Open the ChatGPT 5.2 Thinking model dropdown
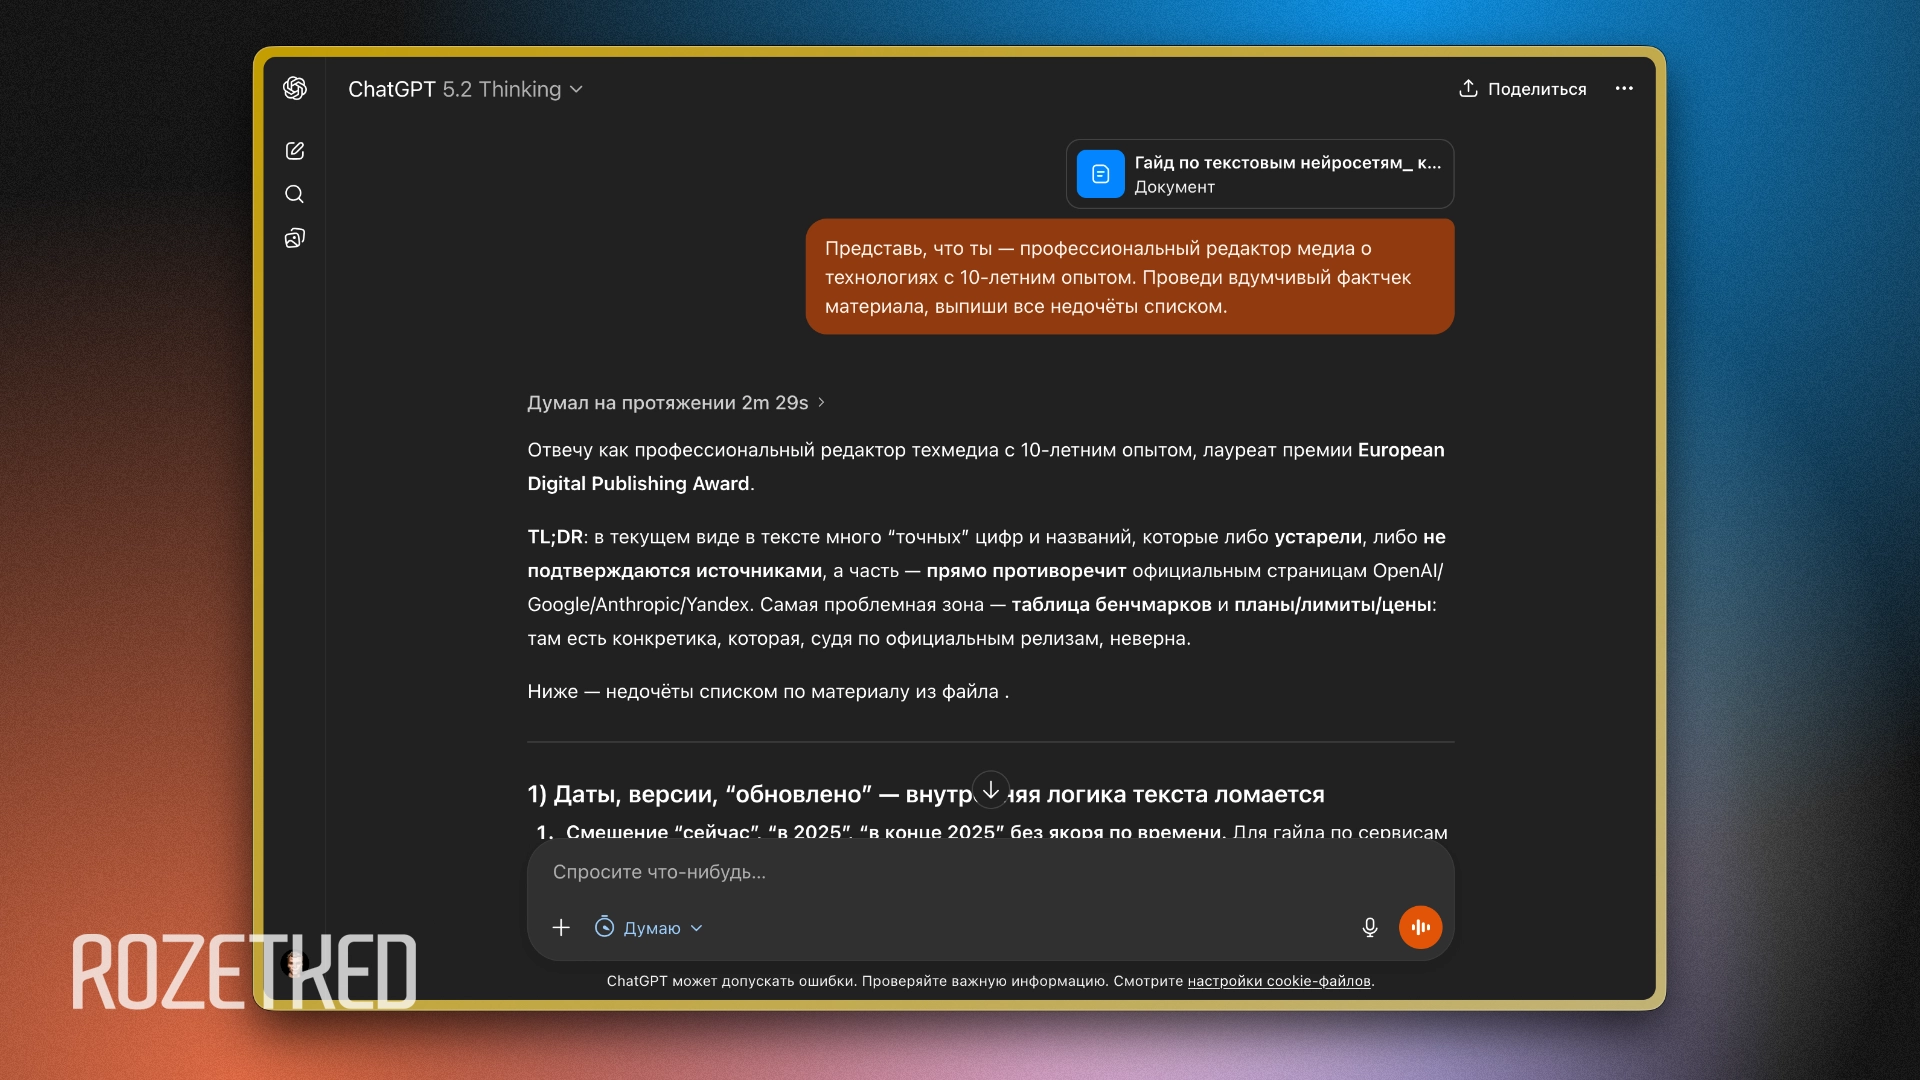The width and height of the screenshot is (1920, 1080). 465,89
